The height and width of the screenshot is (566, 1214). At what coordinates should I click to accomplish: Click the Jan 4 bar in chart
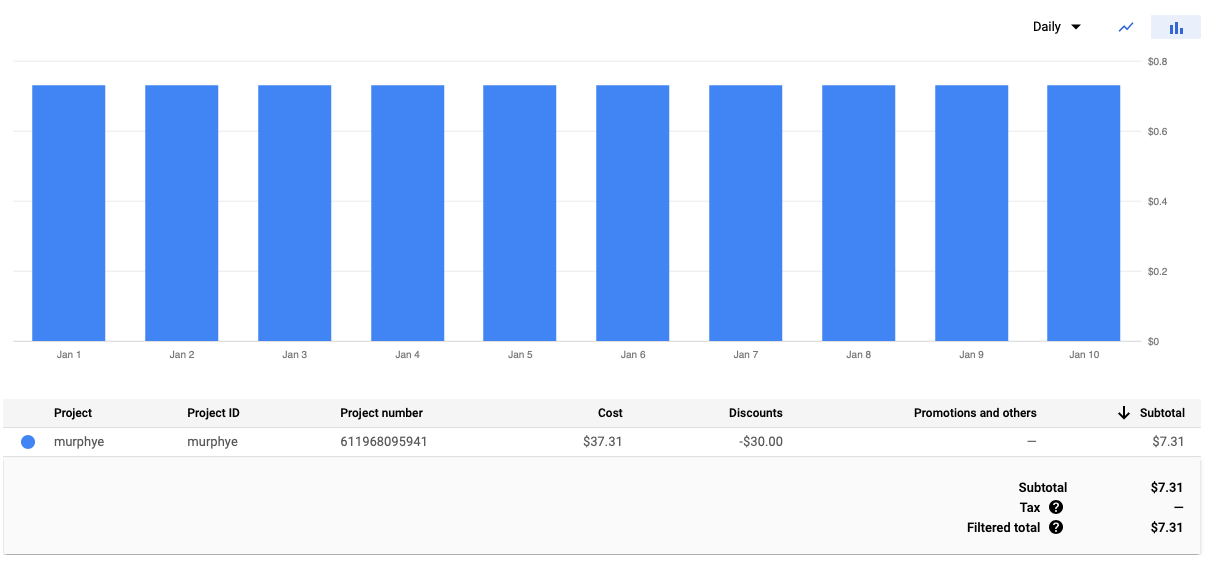click(407, 213)
